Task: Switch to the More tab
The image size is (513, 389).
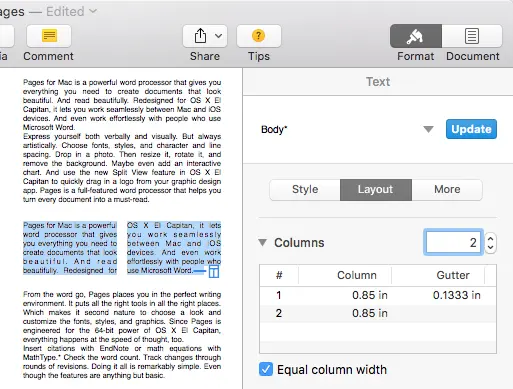Action: [447, 189]
